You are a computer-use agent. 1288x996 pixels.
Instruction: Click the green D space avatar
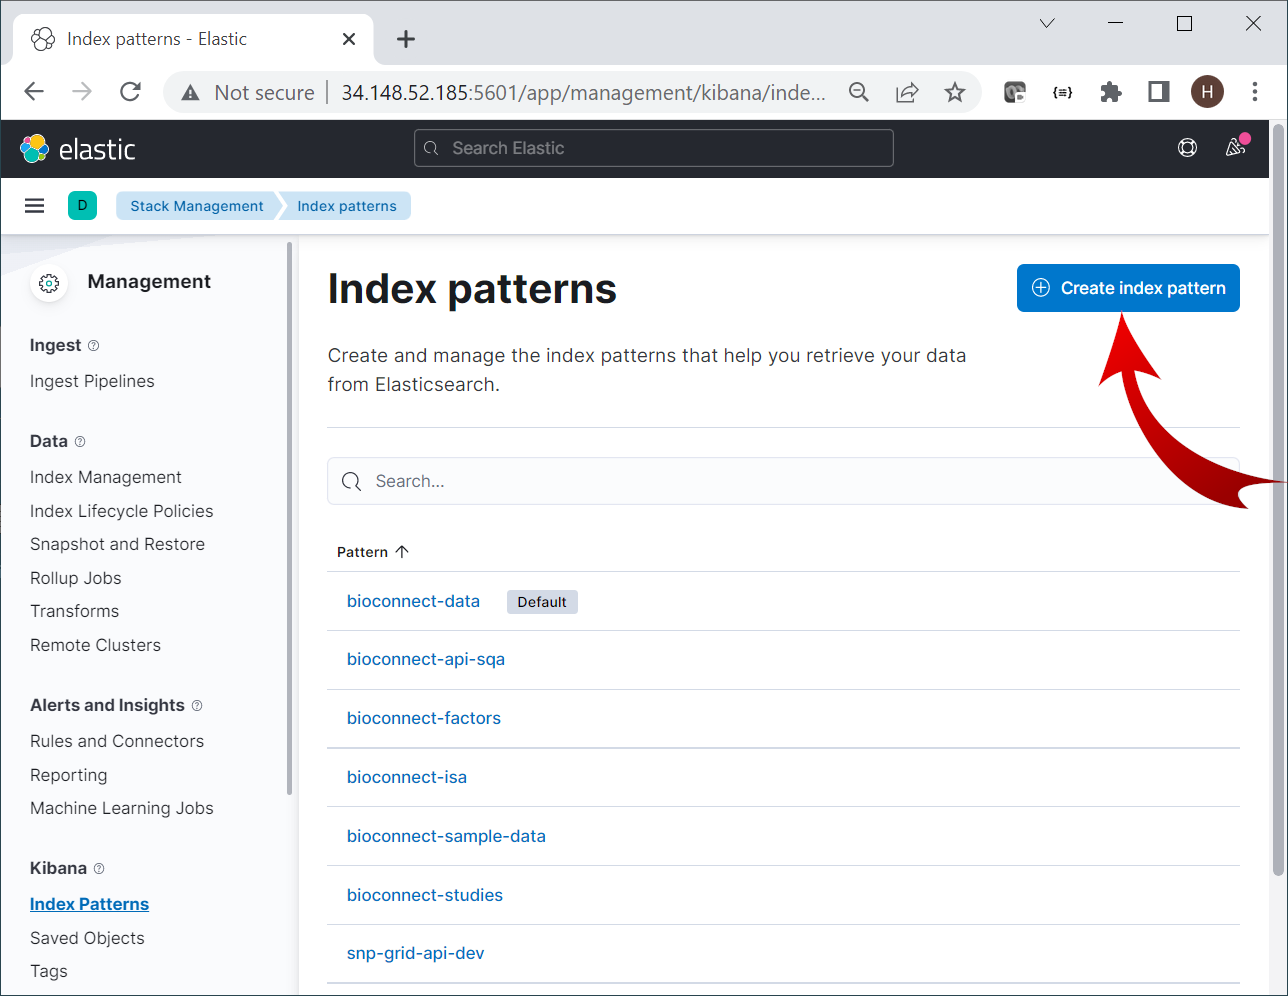pyautogui.click(x=82, y=206)
